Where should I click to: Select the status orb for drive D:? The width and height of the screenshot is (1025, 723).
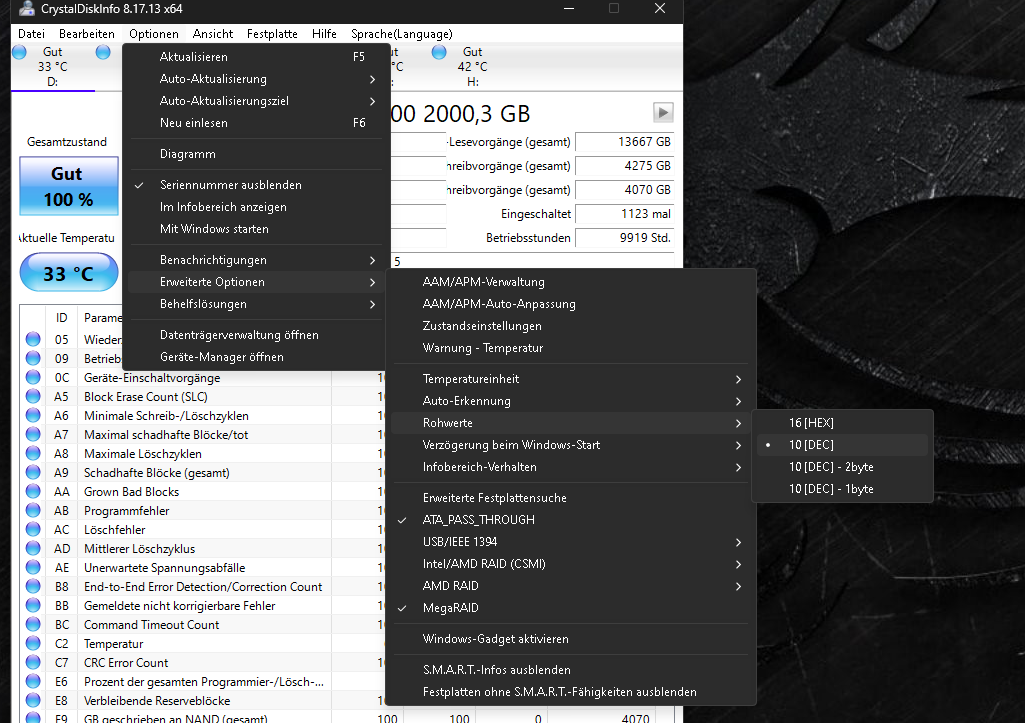20,52
